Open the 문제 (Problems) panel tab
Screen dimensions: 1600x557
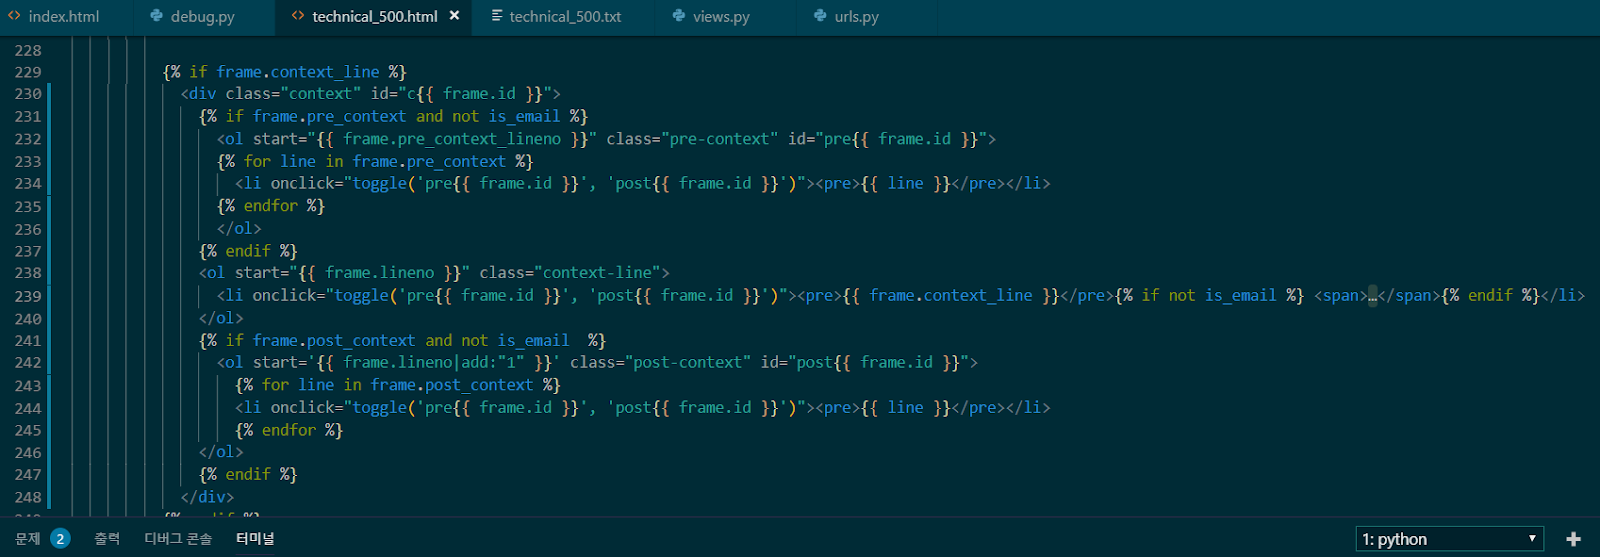click(28, 539)
